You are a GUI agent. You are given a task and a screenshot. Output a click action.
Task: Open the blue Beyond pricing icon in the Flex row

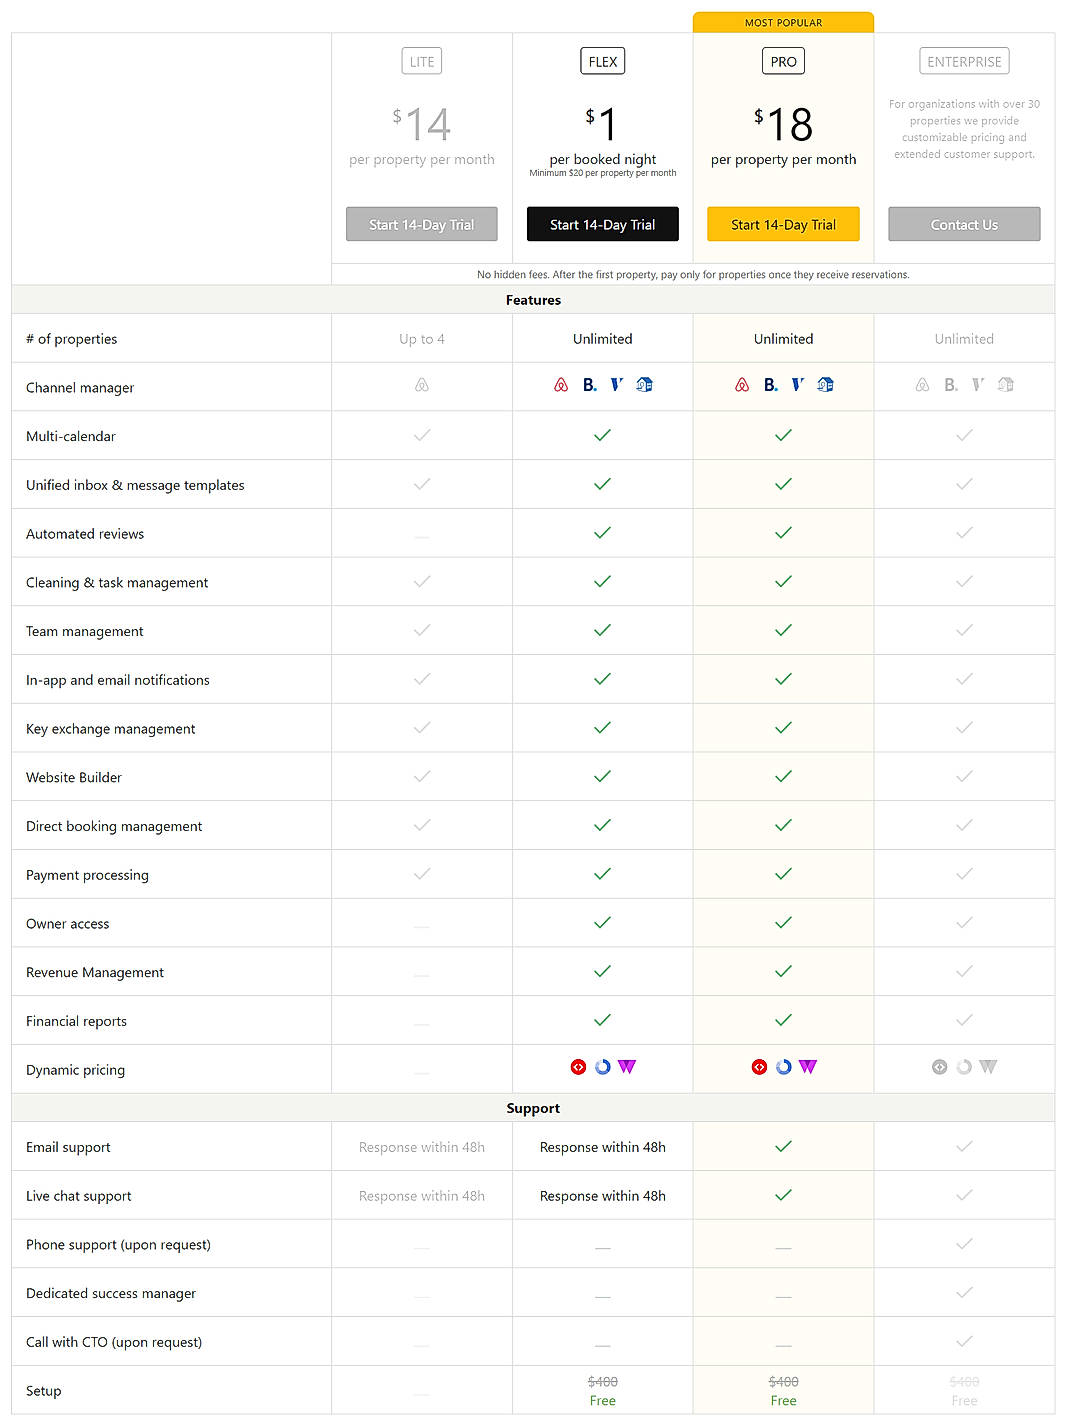pyautogui.click(x=602, y=1067)
